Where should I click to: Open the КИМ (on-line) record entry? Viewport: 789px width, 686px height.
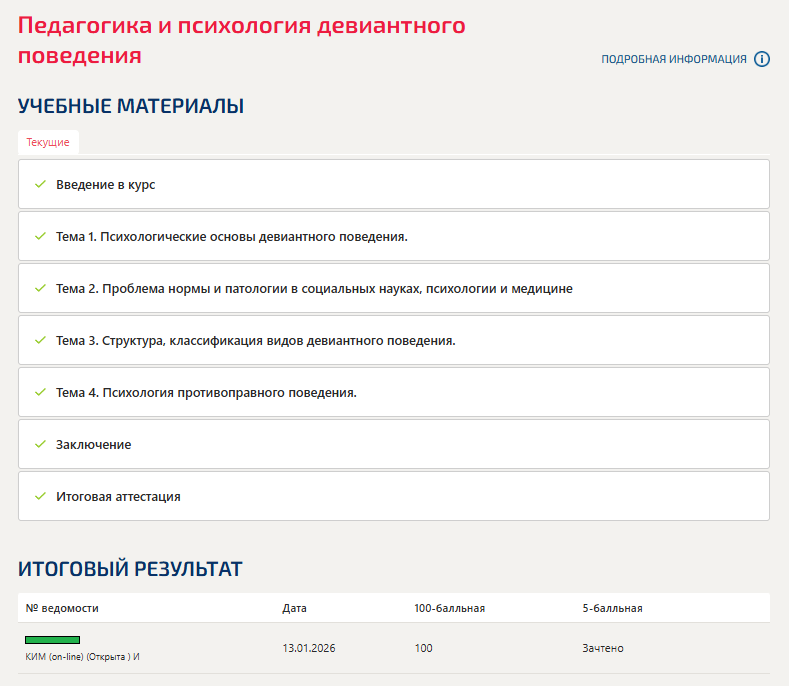82,657
